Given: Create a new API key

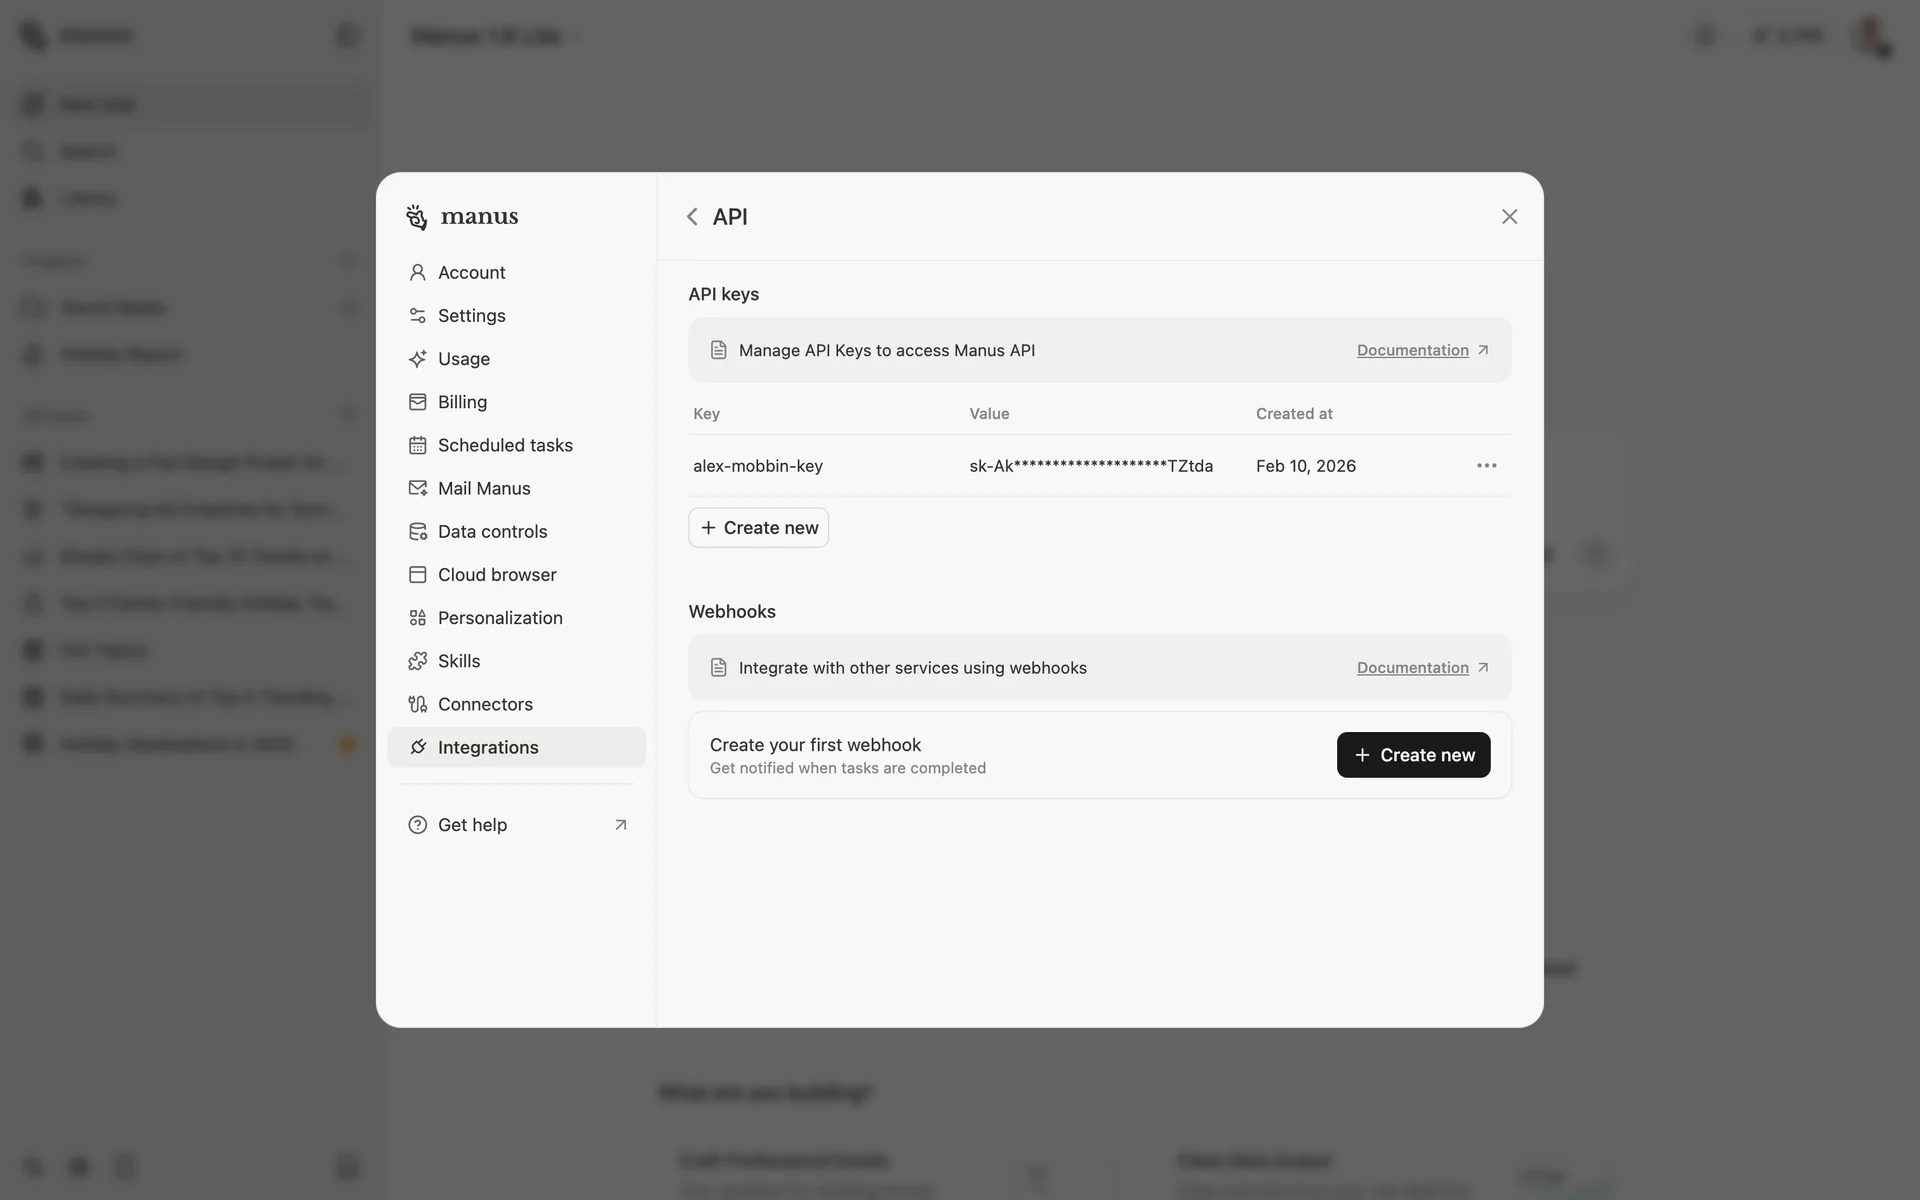Looking at the screenshot, I should (759, 528).
